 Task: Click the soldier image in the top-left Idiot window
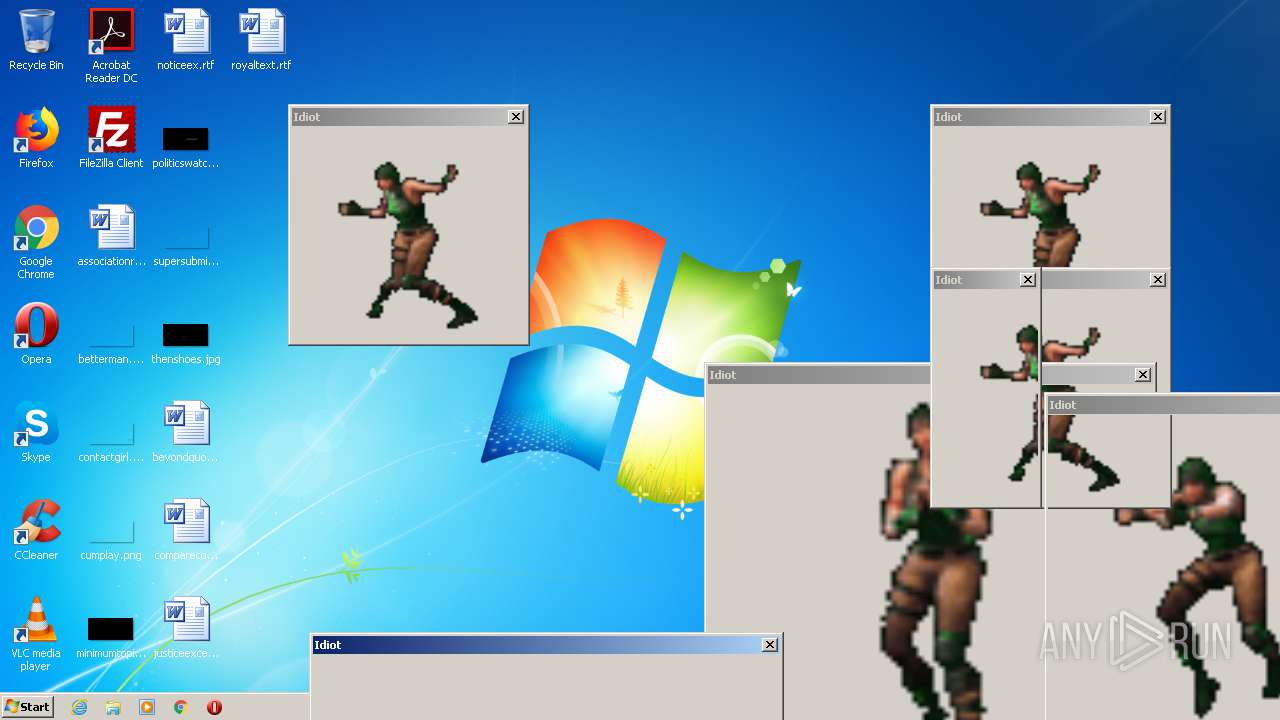(408, 243)
